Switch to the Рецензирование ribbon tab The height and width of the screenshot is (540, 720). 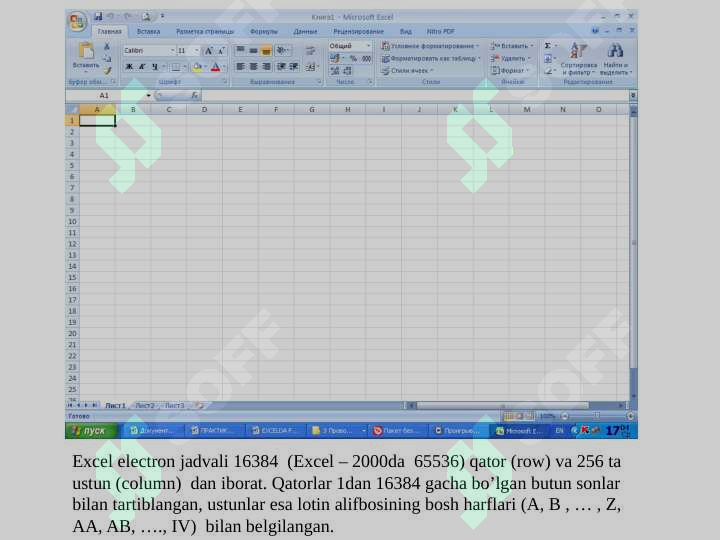358,31
